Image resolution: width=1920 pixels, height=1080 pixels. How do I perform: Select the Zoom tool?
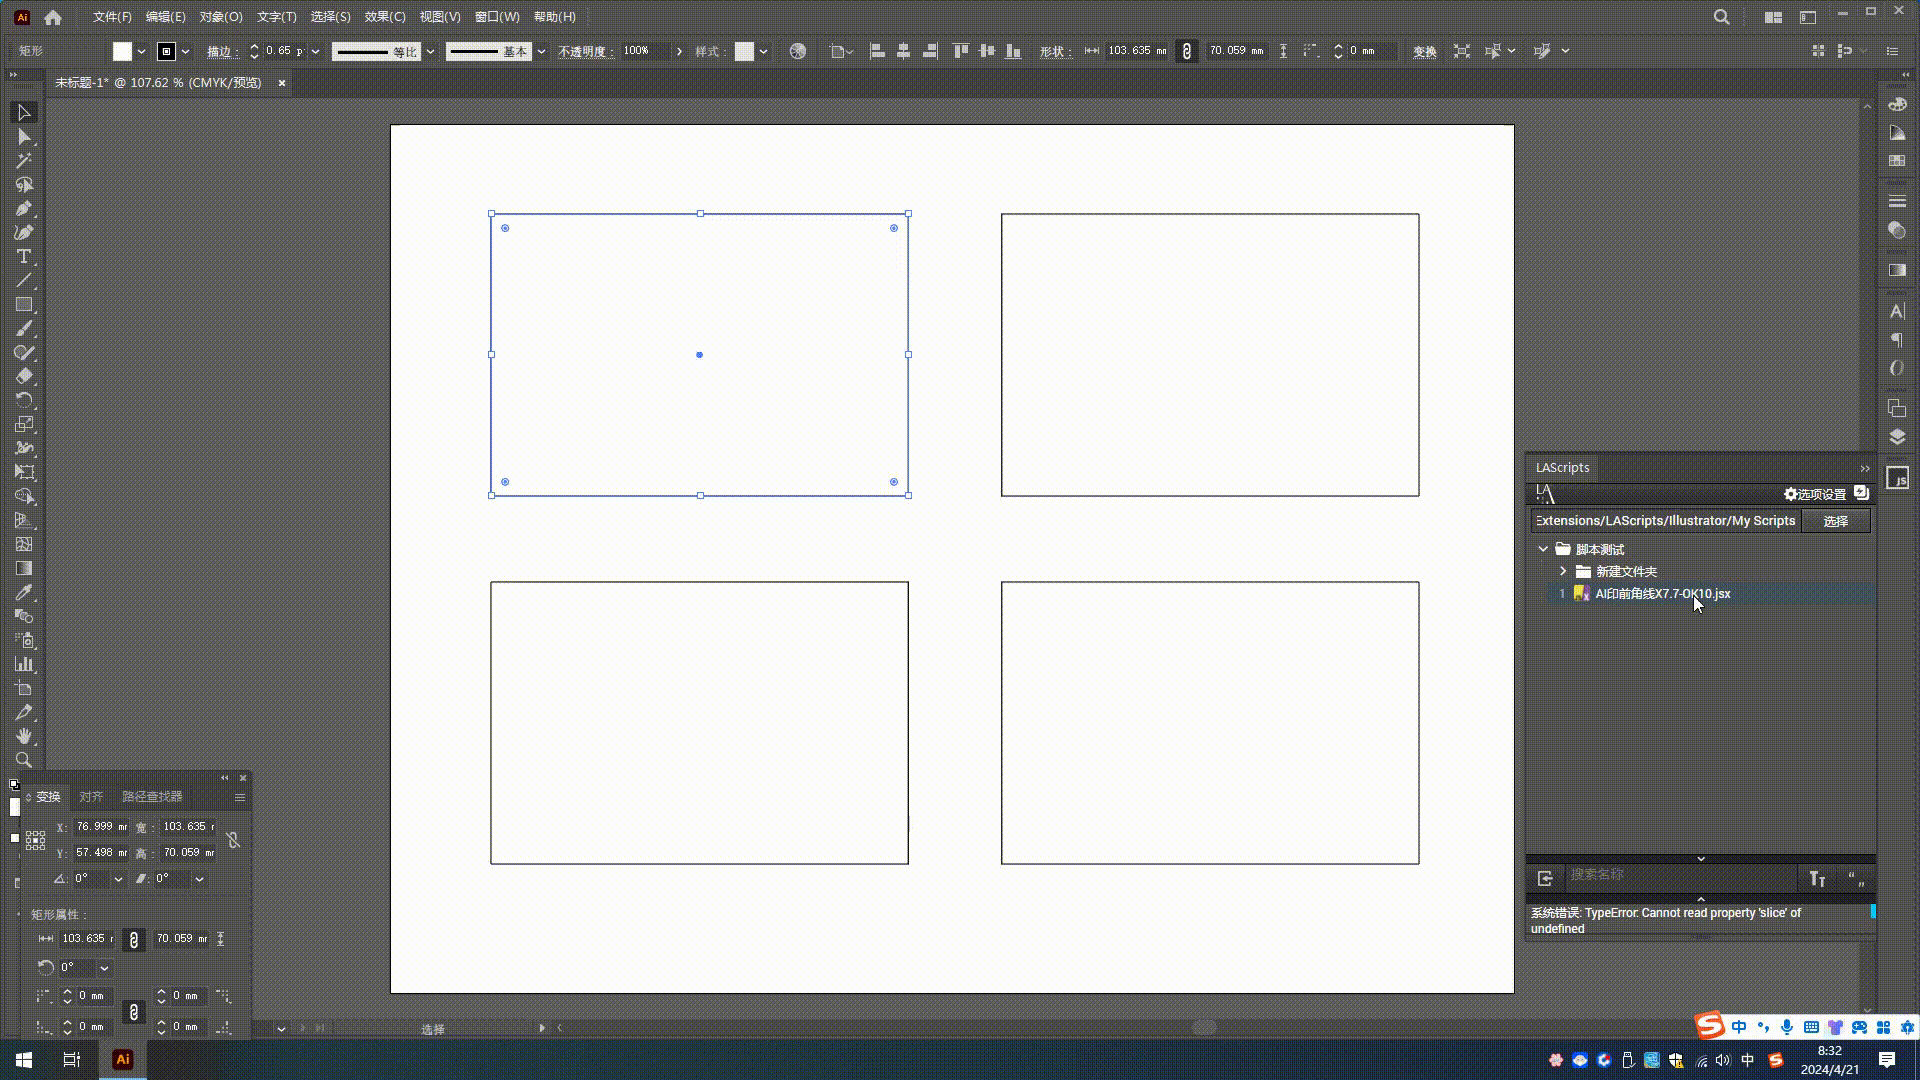24,760
